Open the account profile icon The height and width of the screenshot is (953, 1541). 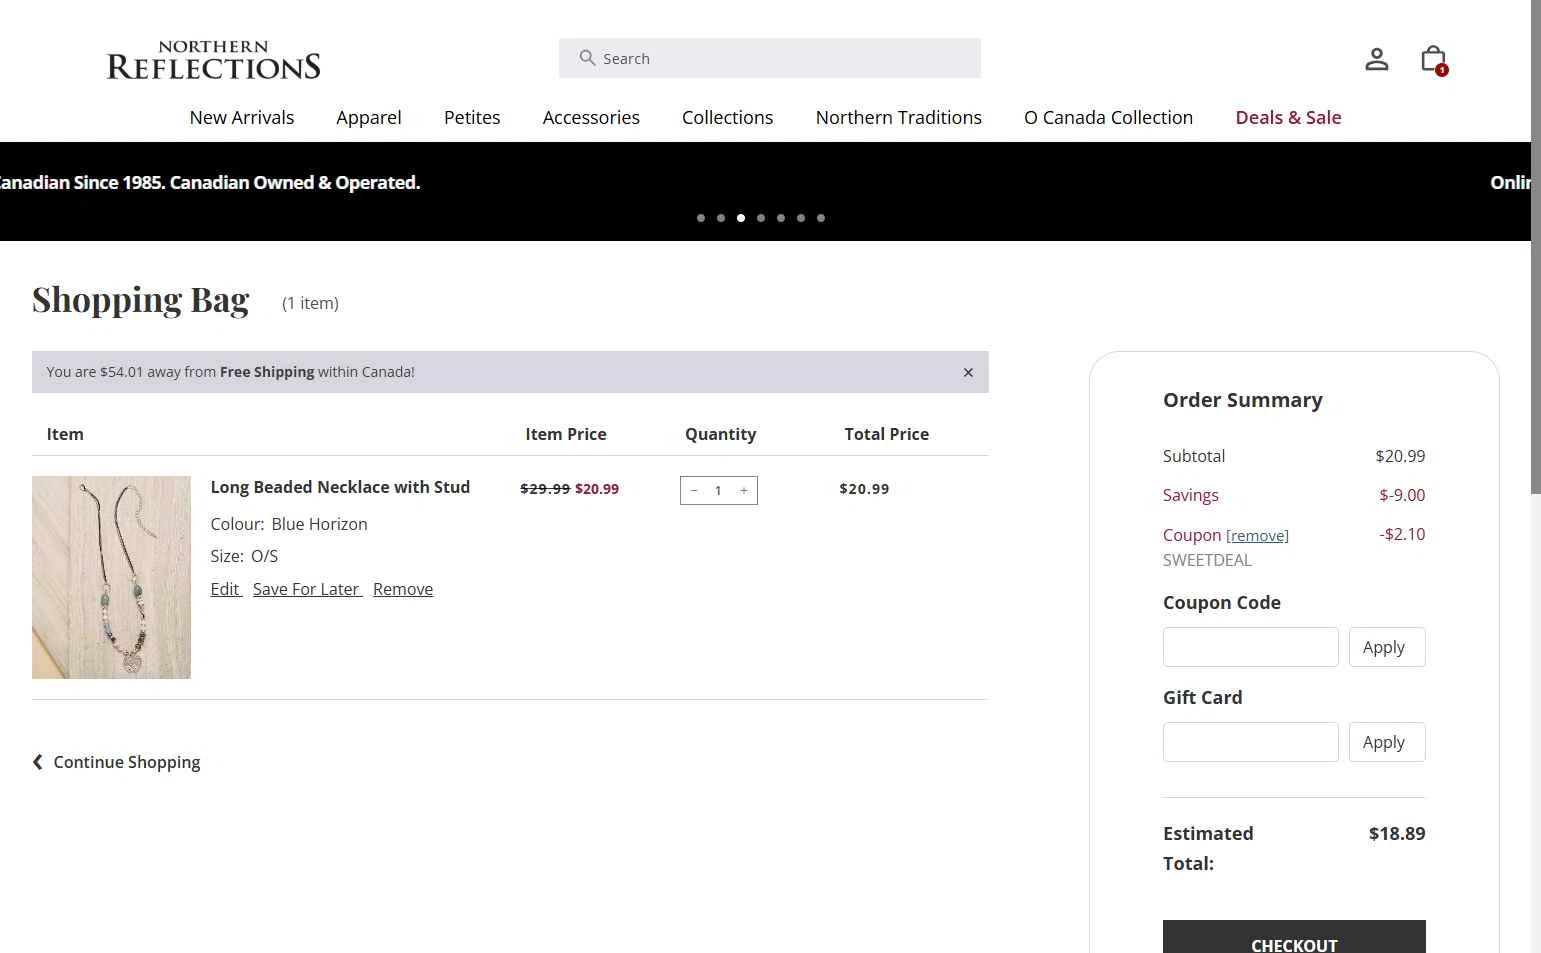pyautogui.click(x=1376, y=59)
